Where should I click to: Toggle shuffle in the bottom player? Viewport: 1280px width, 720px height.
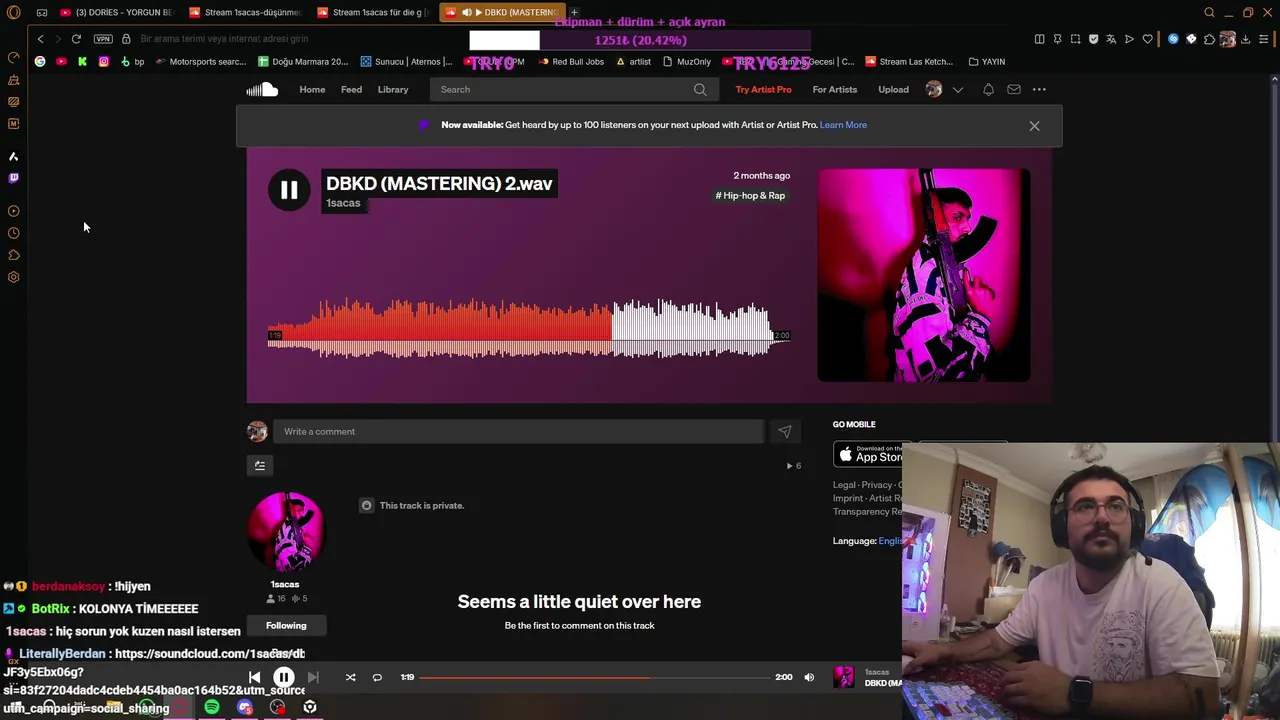350,677
